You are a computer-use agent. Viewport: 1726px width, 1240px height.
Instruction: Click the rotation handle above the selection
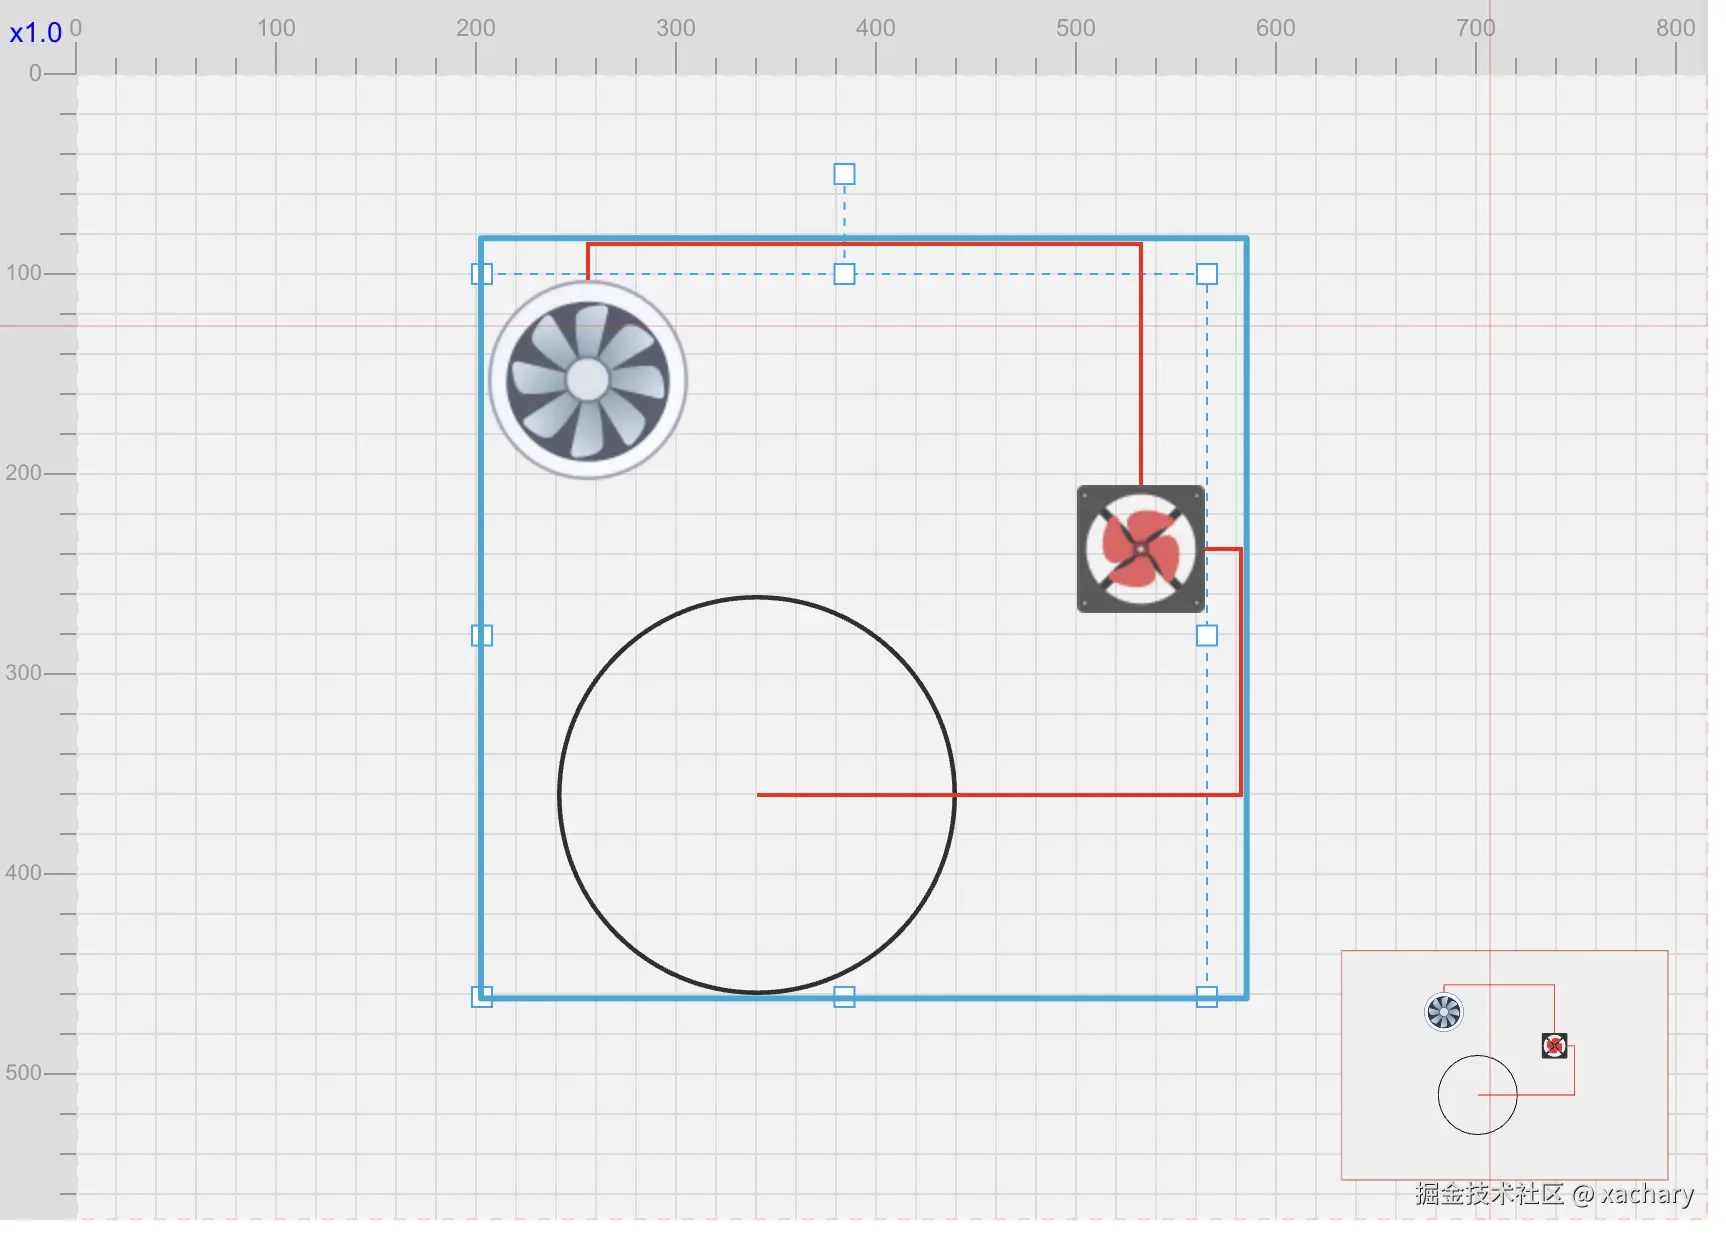[x=844, y=174]
